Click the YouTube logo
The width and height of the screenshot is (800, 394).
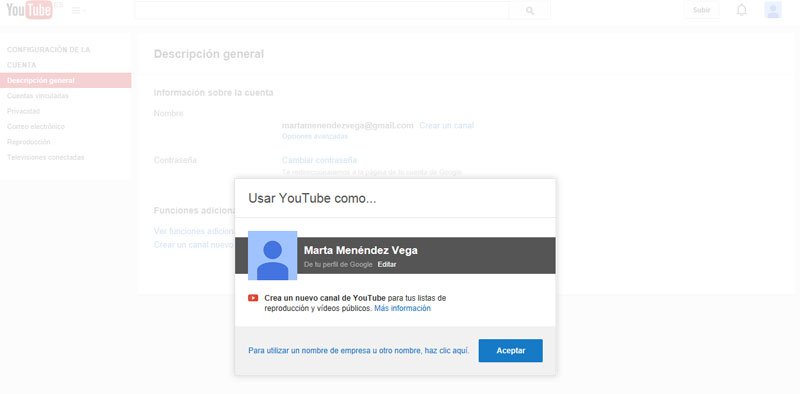(x=30, y=10)
